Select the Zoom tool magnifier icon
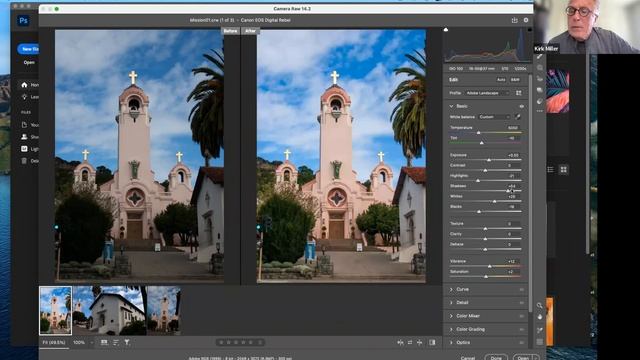 coord(540,305)
